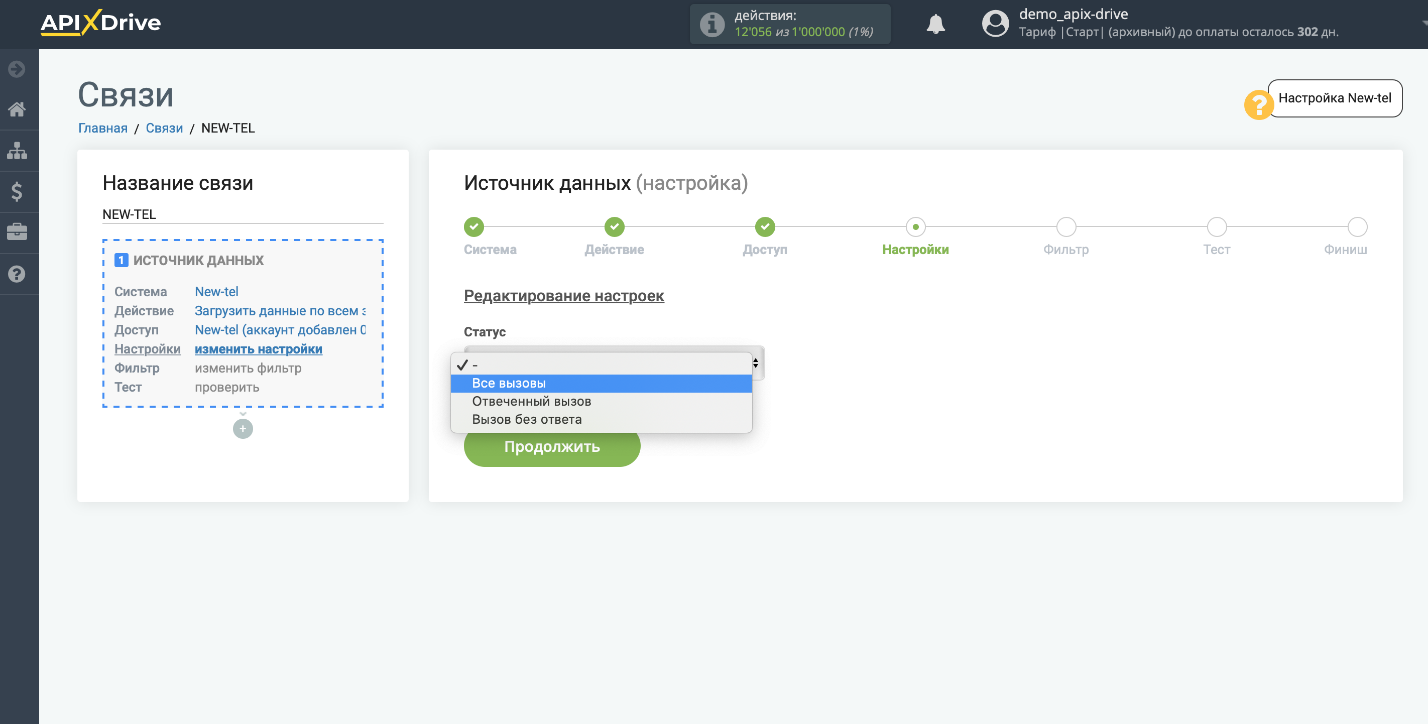
Task: Click the Система completed step circle
Action: tap(474, 227)
